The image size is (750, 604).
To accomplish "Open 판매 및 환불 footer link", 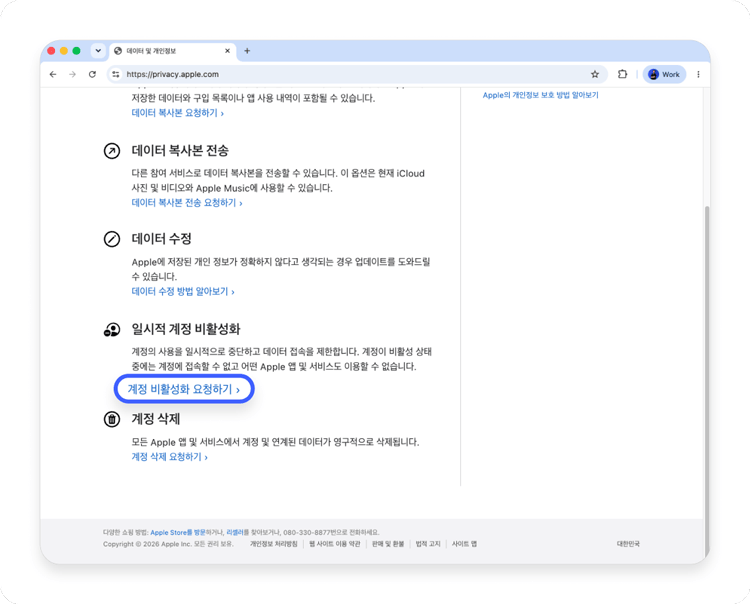I will (388, 544).
